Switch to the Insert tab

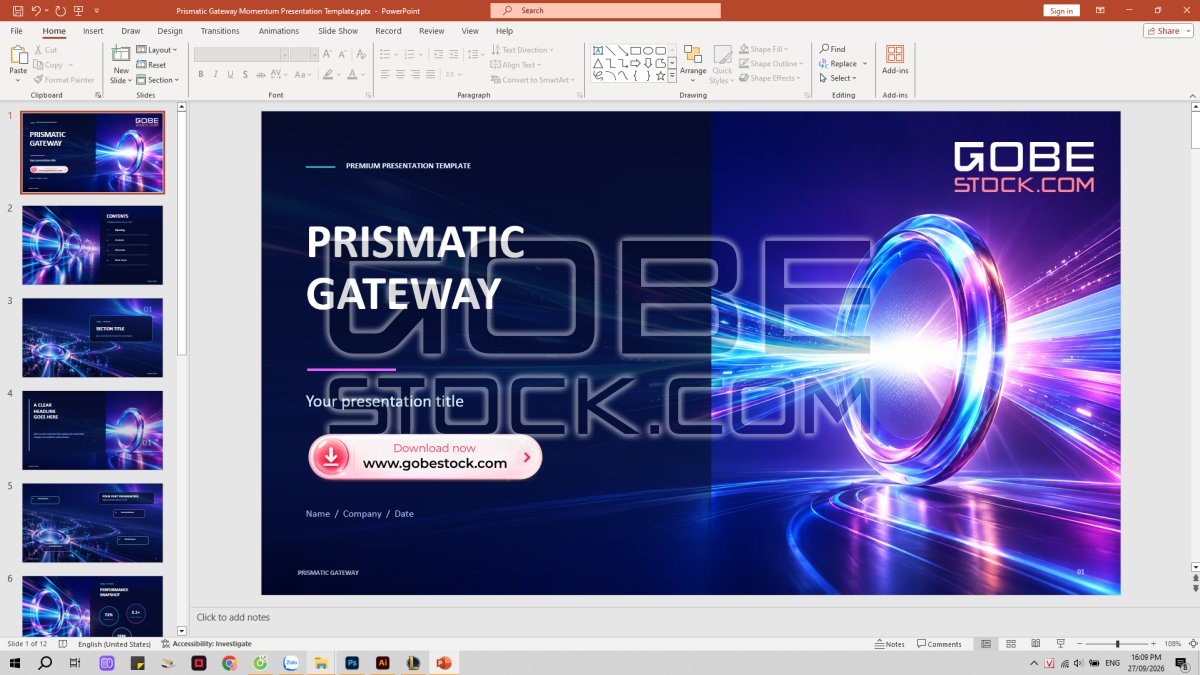point(93,31)
